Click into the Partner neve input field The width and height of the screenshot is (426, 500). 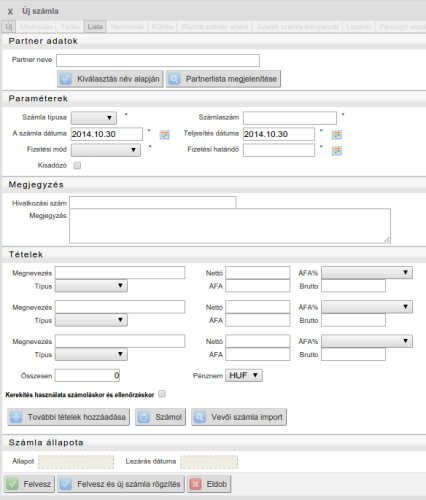coord(158,60)
